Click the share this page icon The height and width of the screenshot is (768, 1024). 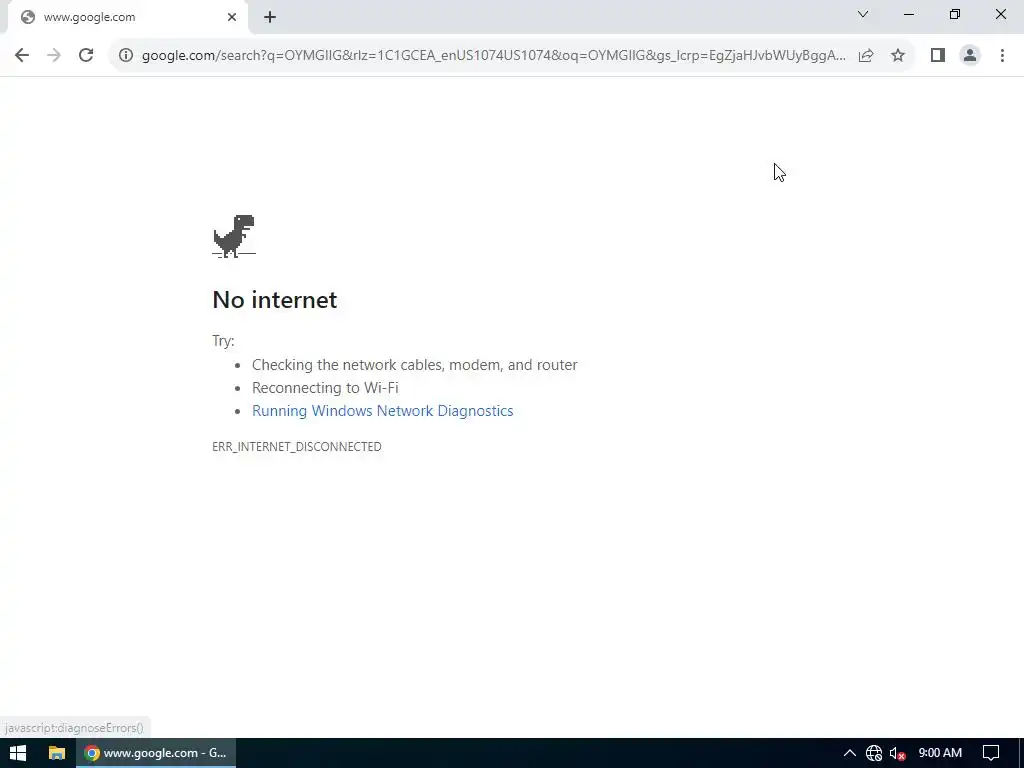[866, 56]
